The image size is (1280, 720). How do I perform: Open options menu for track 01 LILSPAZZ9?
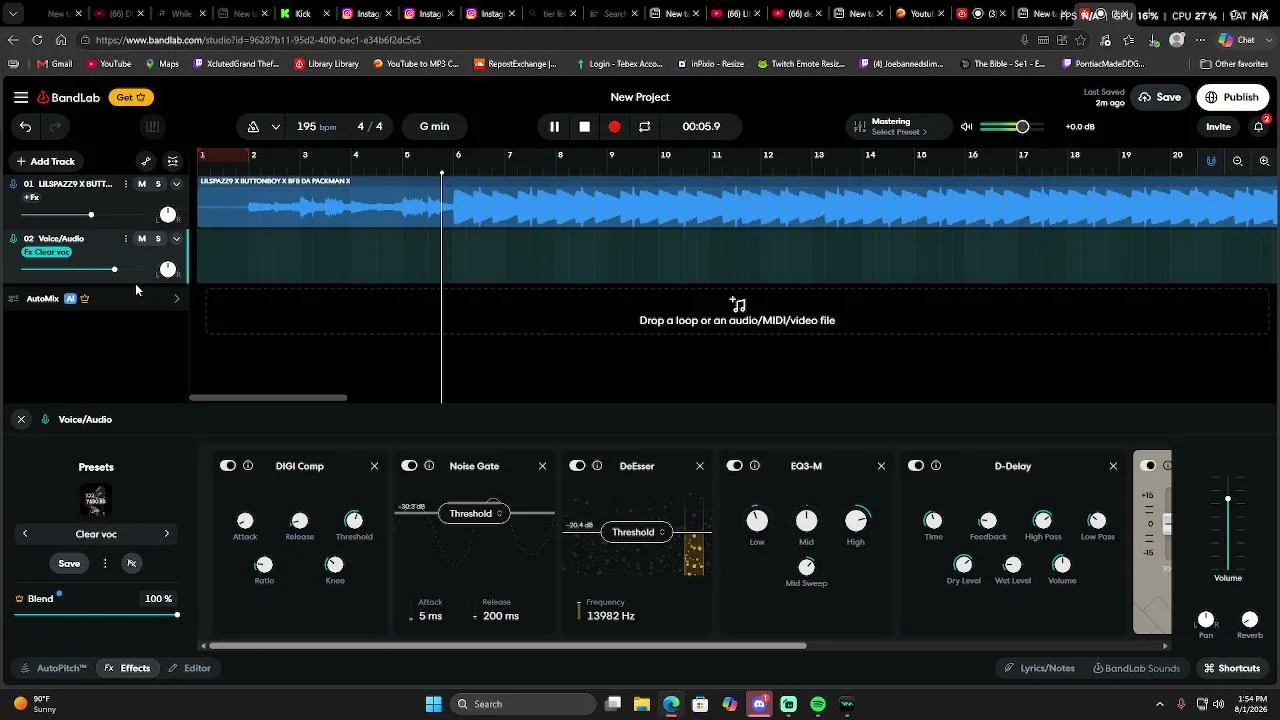(125, 184)
